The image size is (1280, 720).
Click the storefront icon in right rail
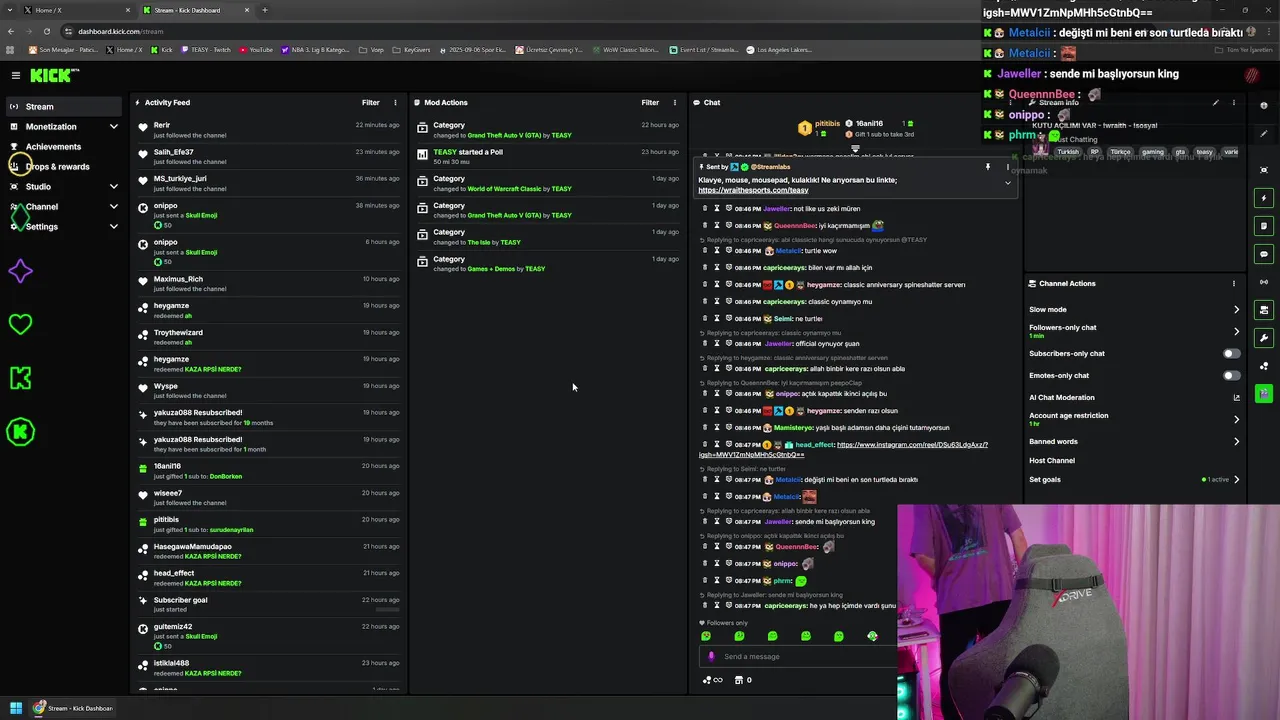[x=1264, y=310]
